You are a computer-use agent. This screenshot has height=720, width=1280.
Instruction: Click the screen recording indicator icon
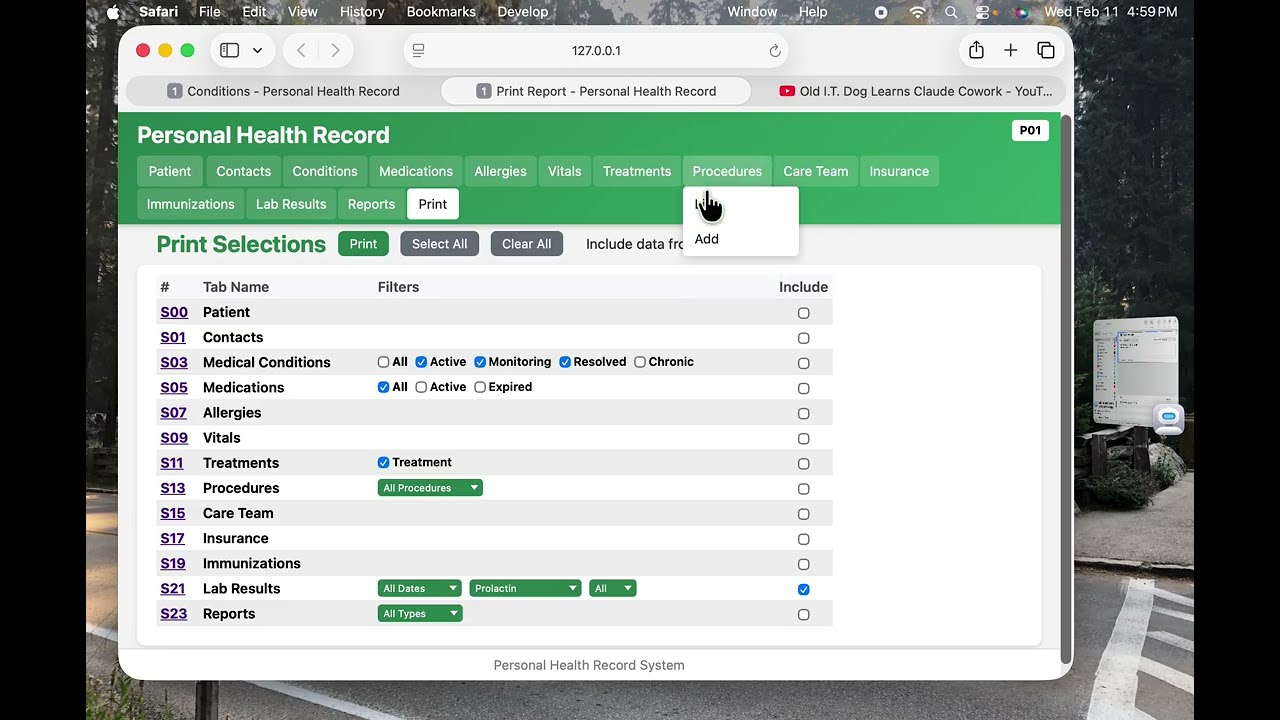[x=881, y=12]
